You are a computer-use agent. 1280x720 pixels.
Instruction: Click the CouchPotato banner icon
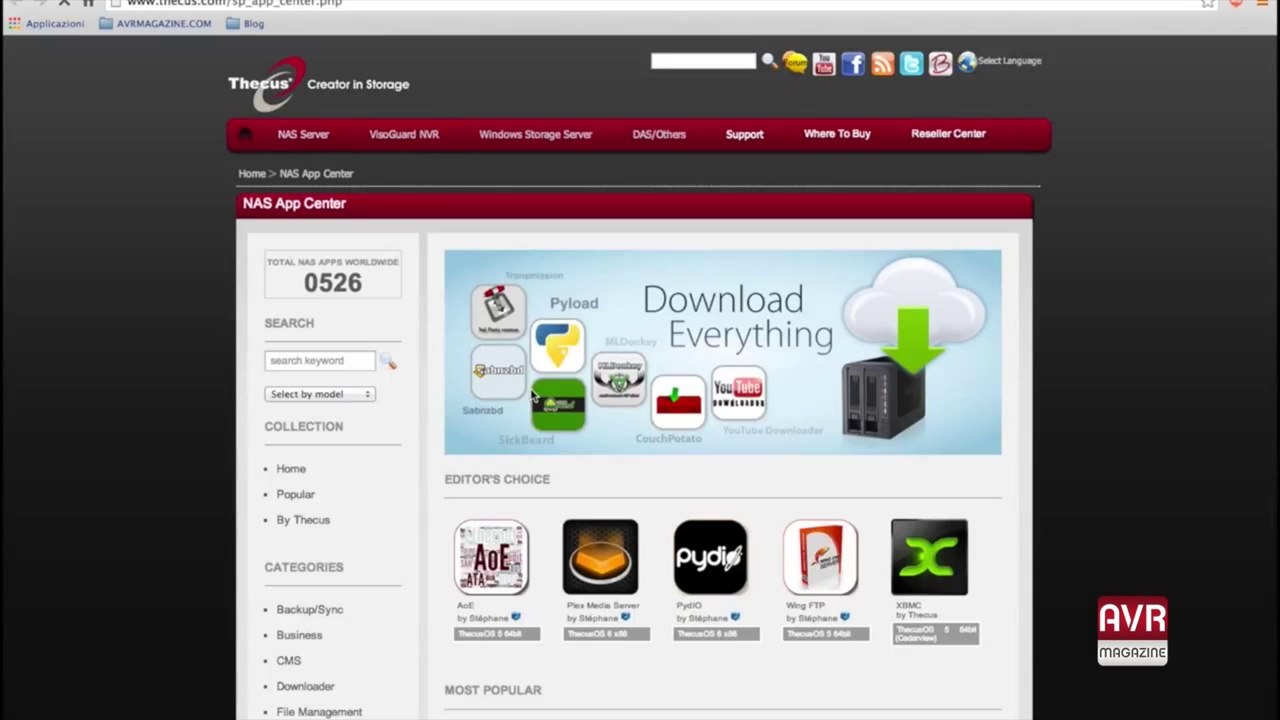pos(678,402)
